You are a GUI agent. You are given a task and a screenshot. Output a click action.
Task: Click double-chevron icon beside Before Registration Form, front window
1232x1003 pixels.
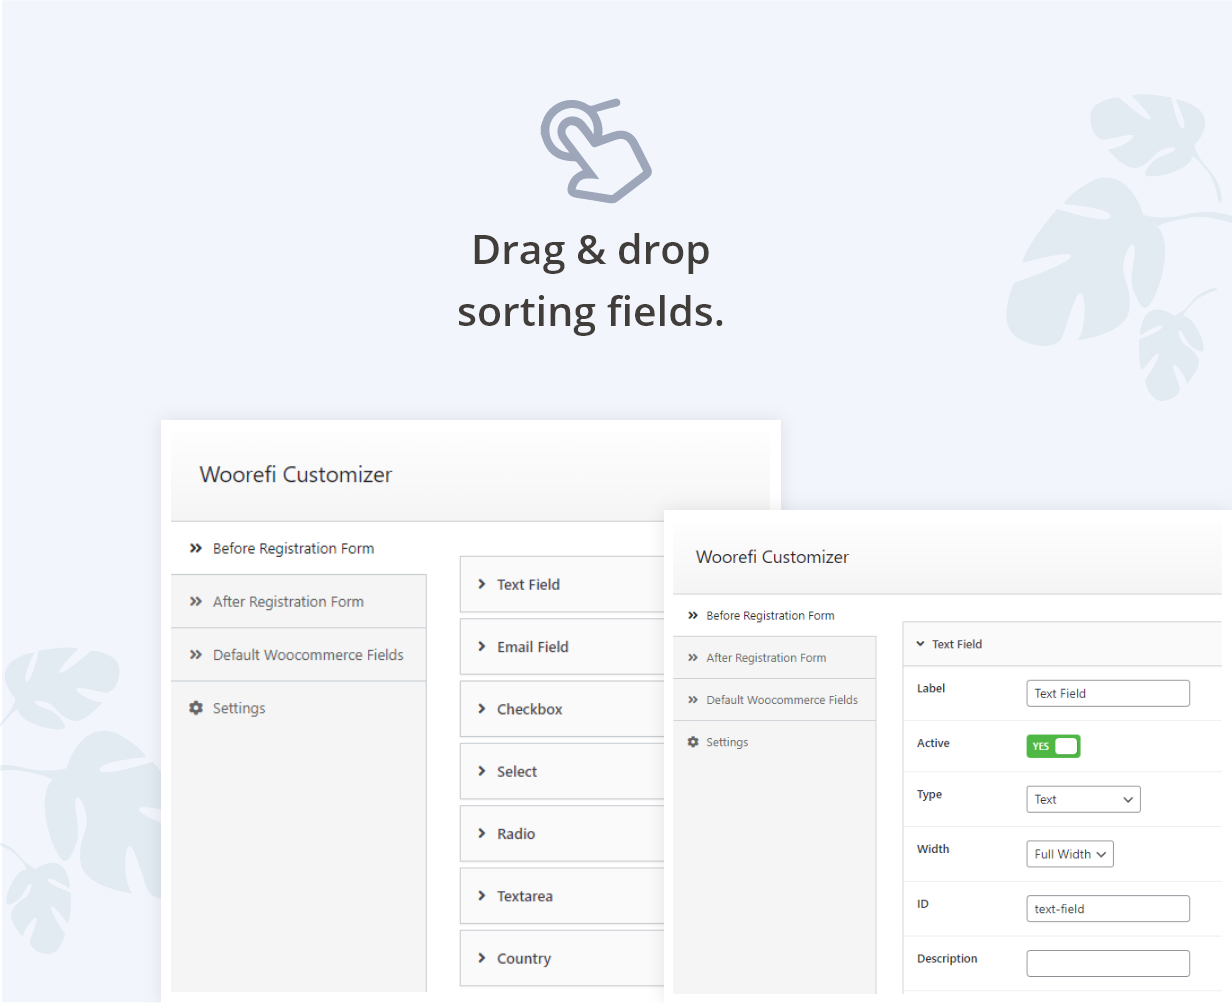(x=693, y=615)
